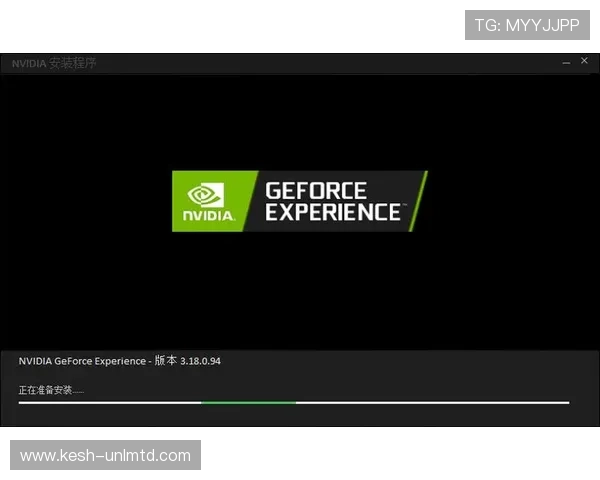Click the 版本 label before the version number

pyautogui.click(x=165, y=361)
